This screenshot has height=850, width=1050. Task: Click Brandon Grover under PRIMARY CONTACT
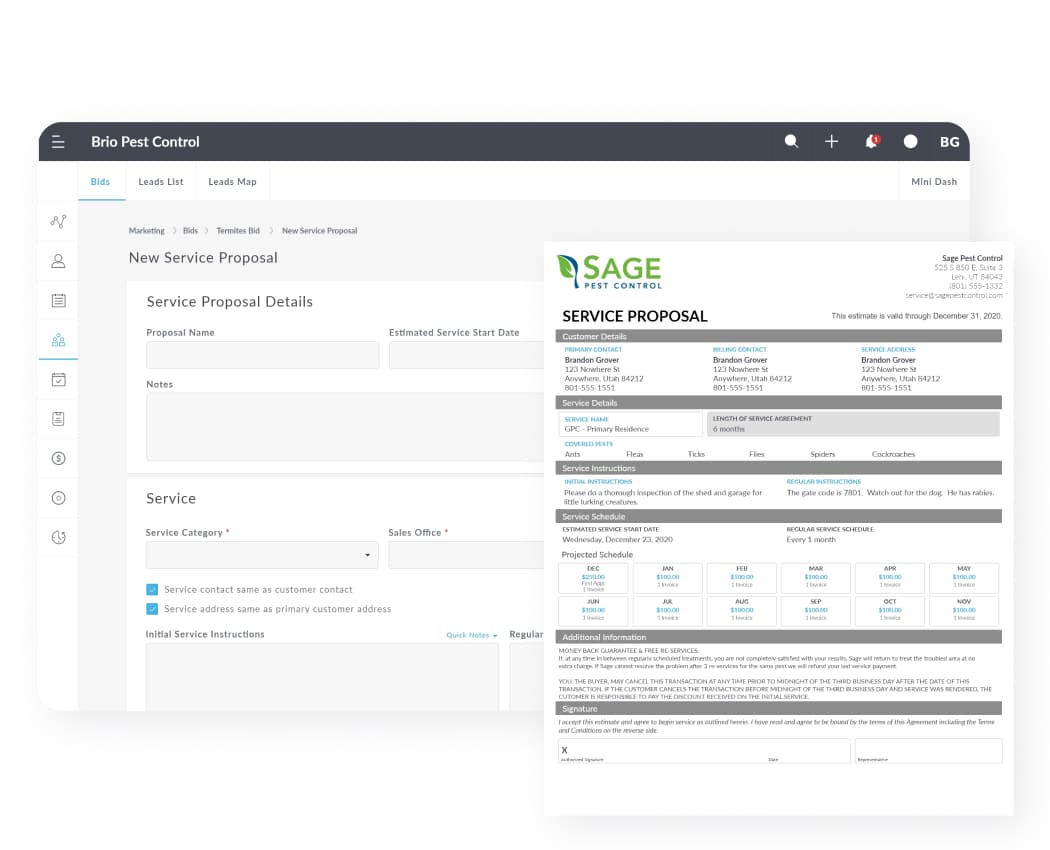pyautogui.click(x=592, y=360)
